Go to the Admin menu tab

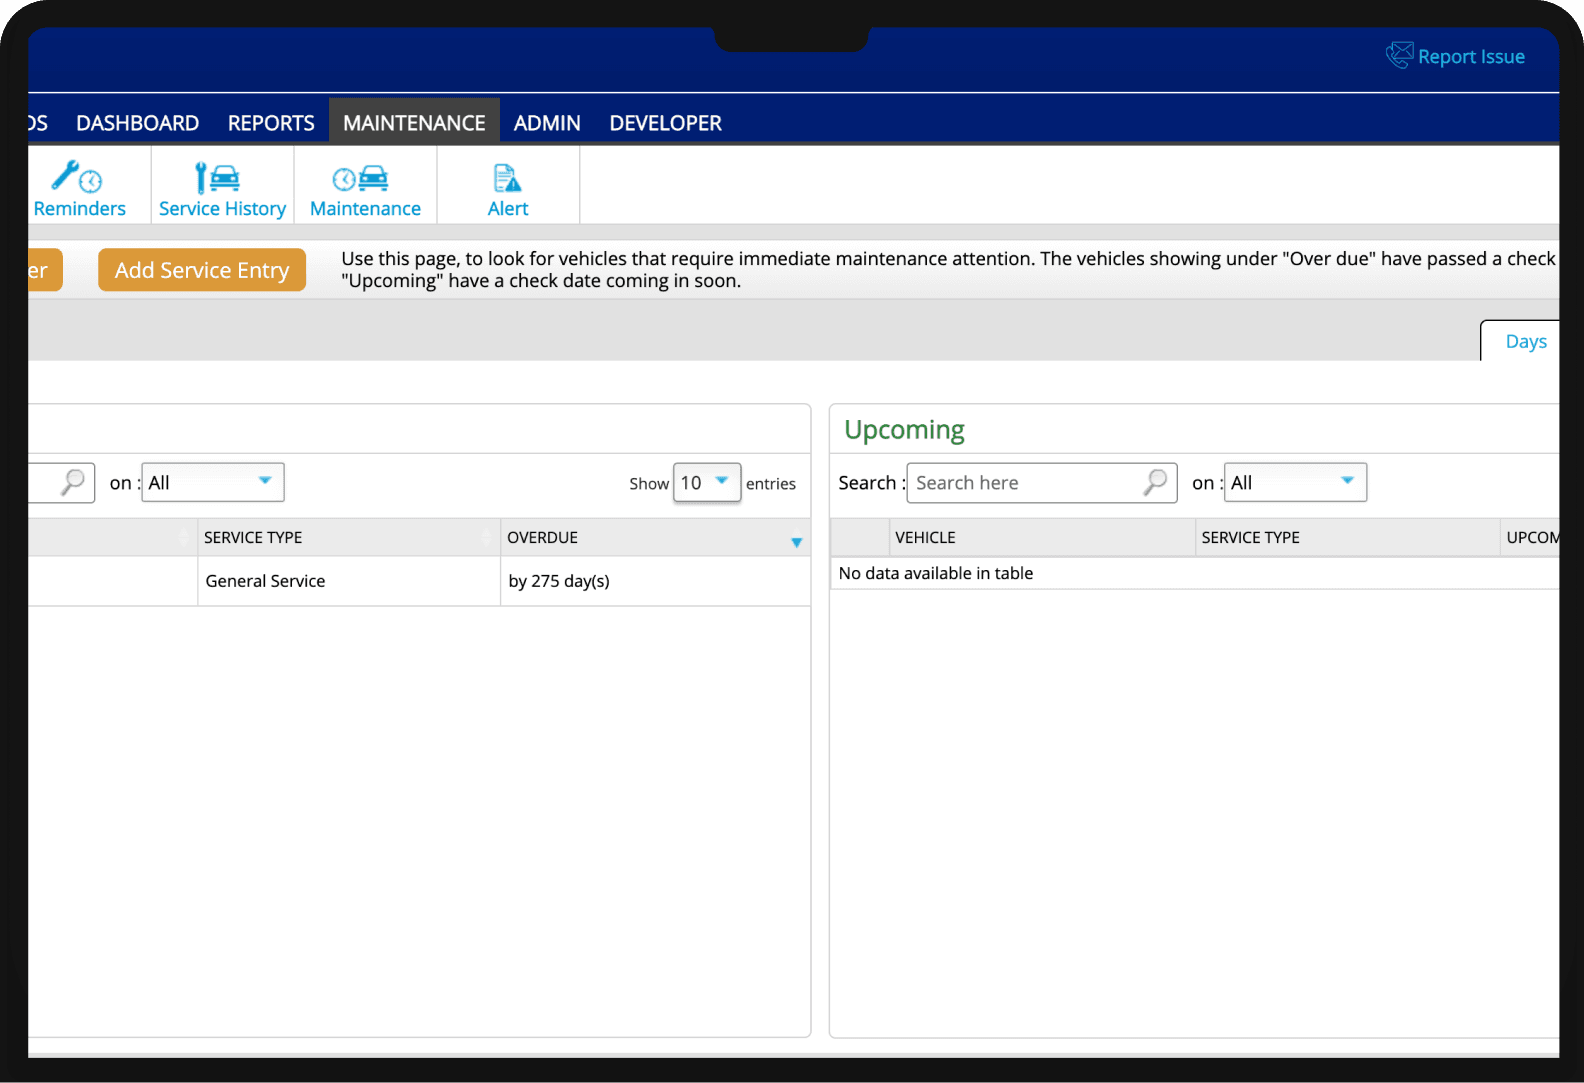[547, 123]
